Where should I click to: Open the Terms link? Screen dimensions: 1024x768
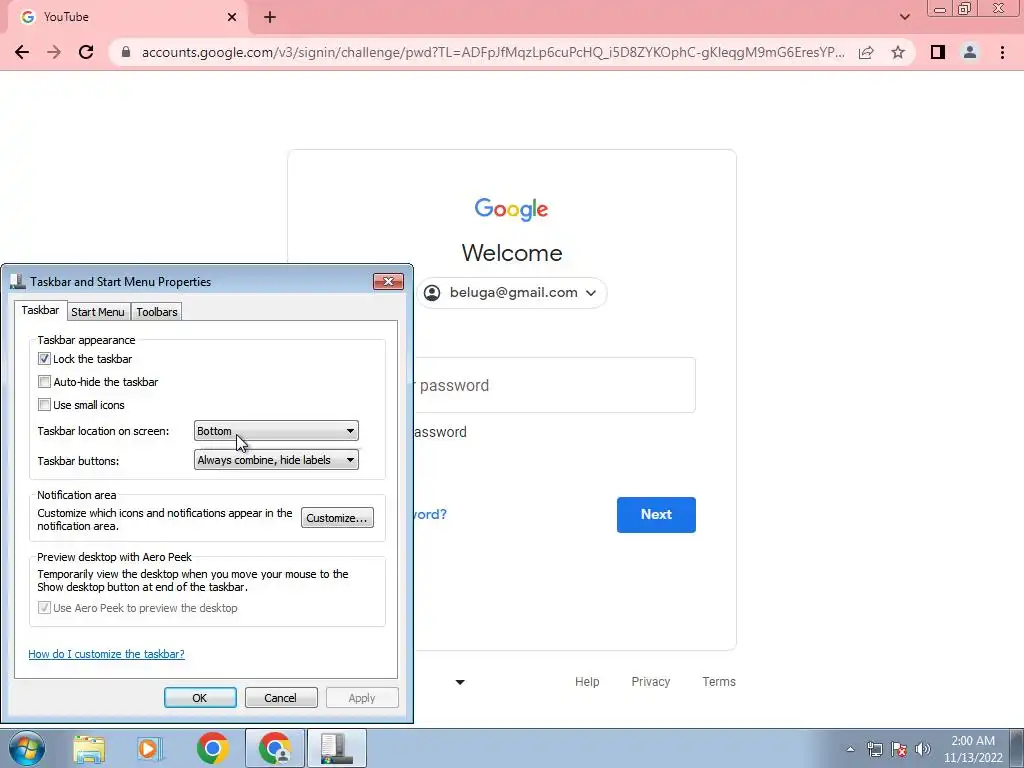pos(719,681)
